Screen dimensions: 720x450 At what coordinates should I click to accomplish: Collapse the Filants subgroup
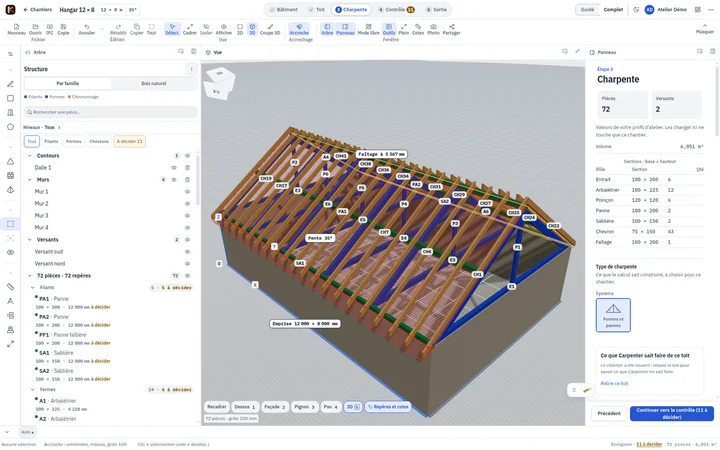(33, 287)
